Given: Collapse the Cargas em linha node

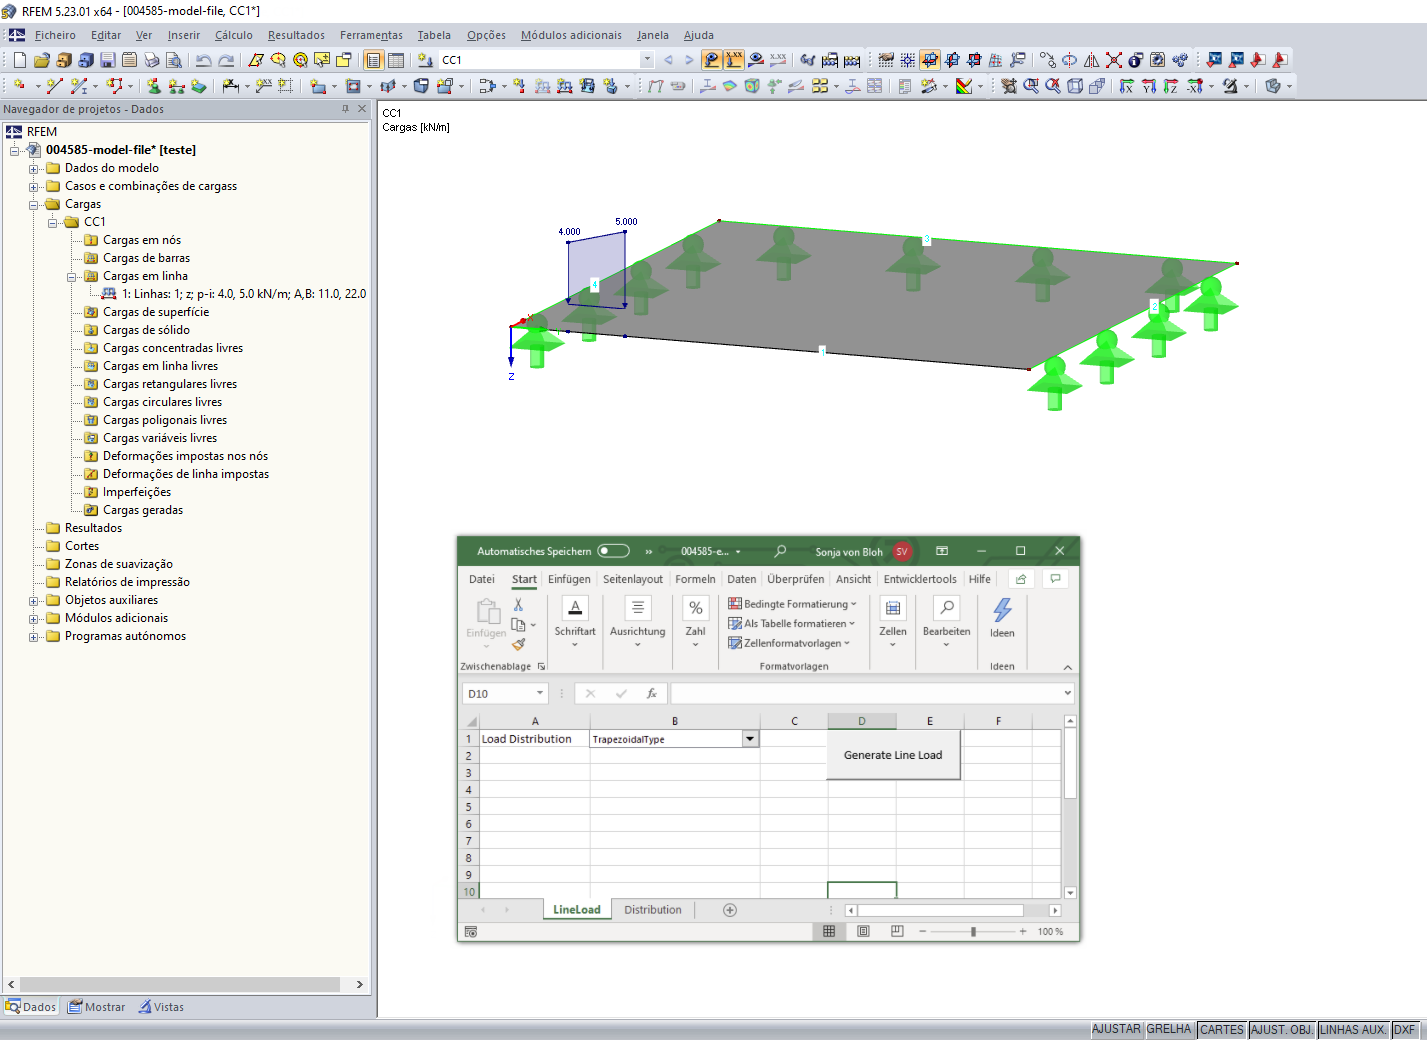Looking at the screenshot, I should pos(71,276).
